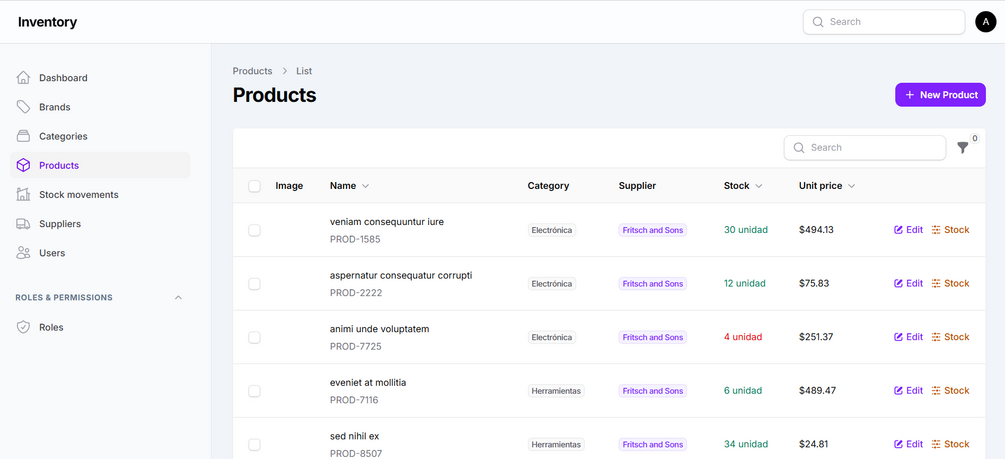The width and height of the screenshot is (1005, 459).
Task: Click the Categories box icon
Action: tap(23, 136)
